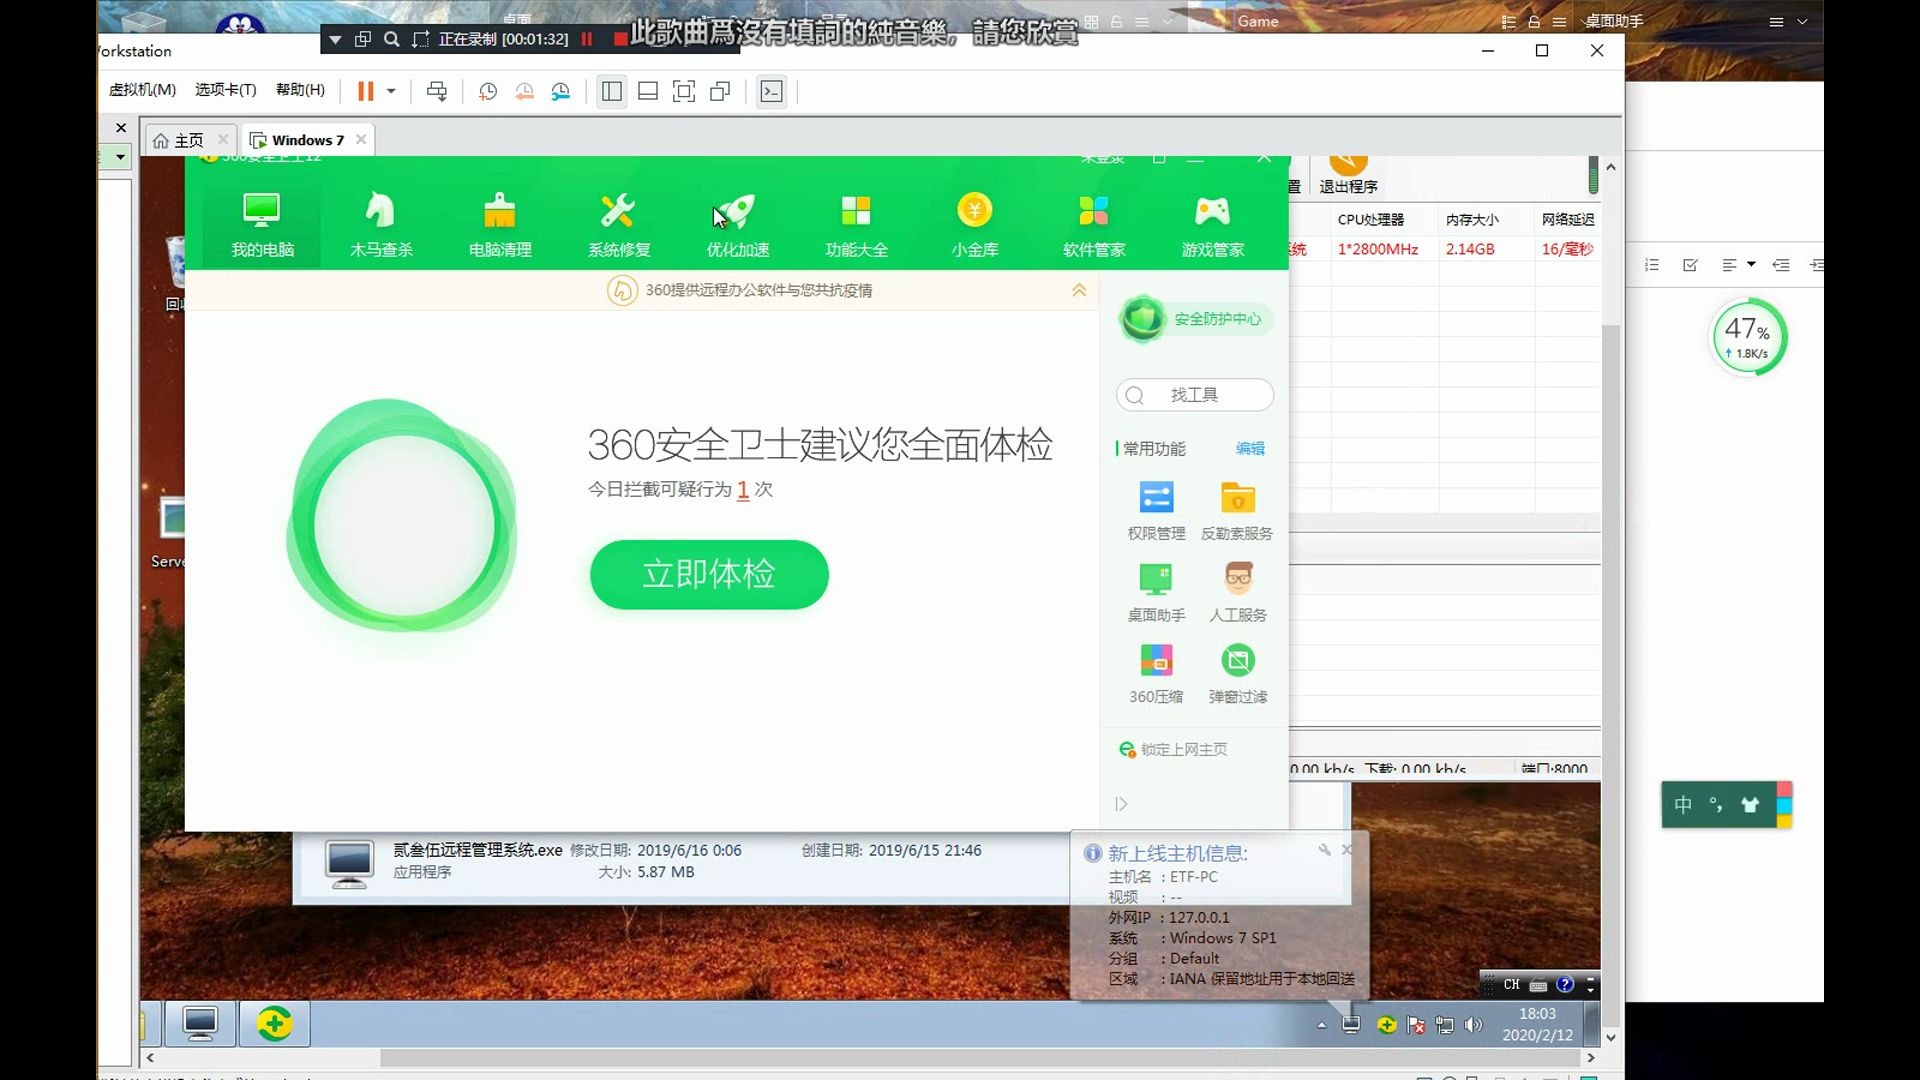
Task: Close the Windows 7 VM tab
Action: (x=361, y=139)
